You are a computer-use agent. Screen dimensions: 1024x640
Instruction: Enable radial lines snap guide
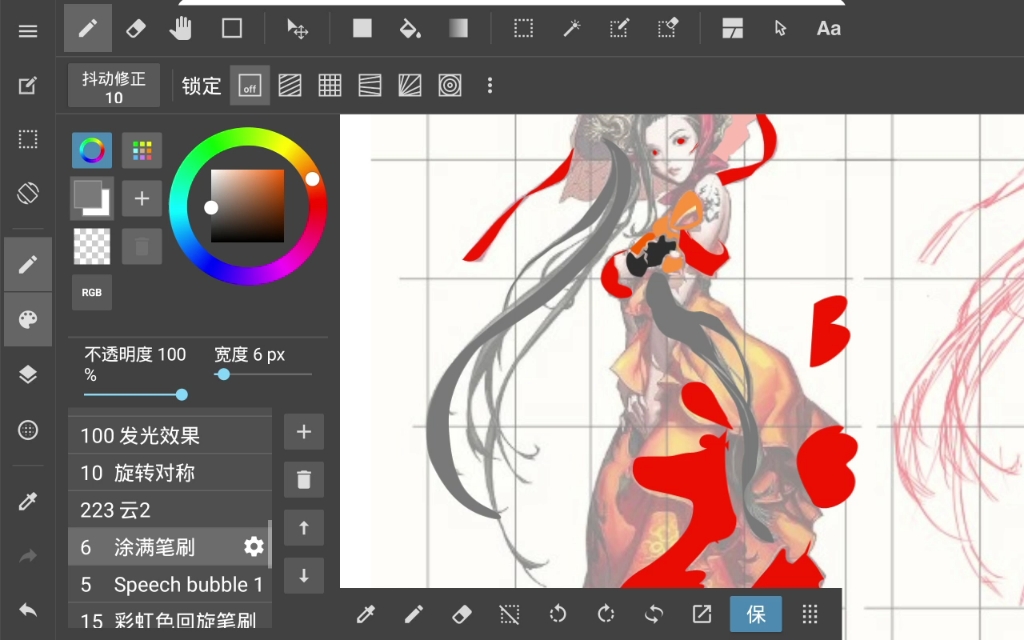point(409,86)
